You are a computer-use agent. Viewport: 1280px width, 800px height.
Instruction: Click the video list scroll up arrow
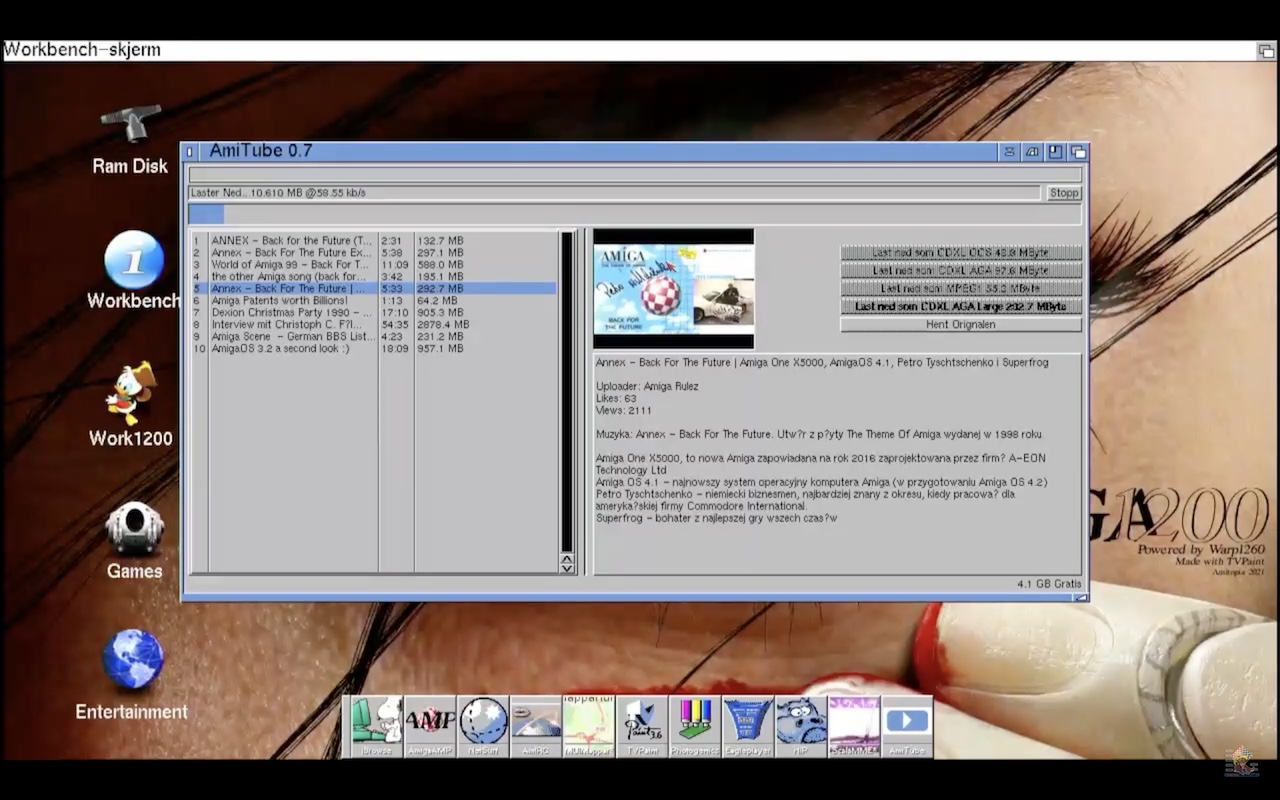567,557
